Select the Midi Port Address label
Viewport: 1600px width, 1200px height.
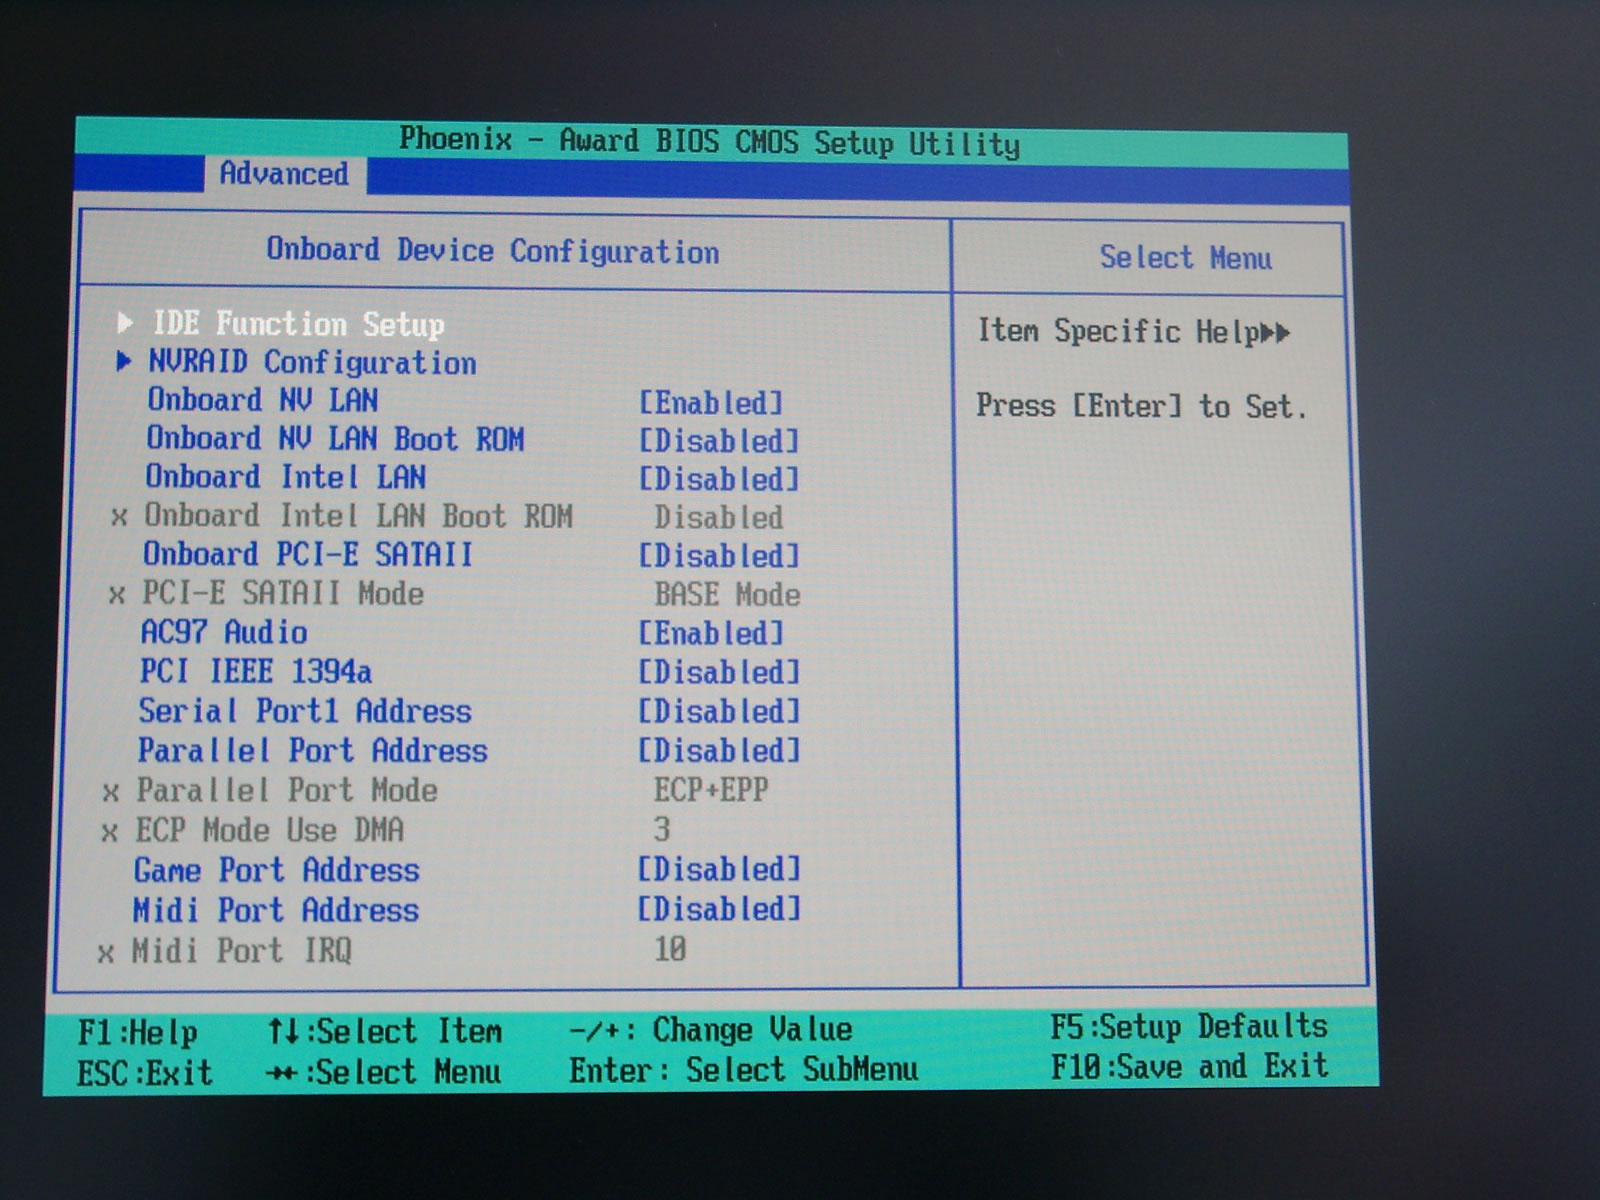pos(276,910)
